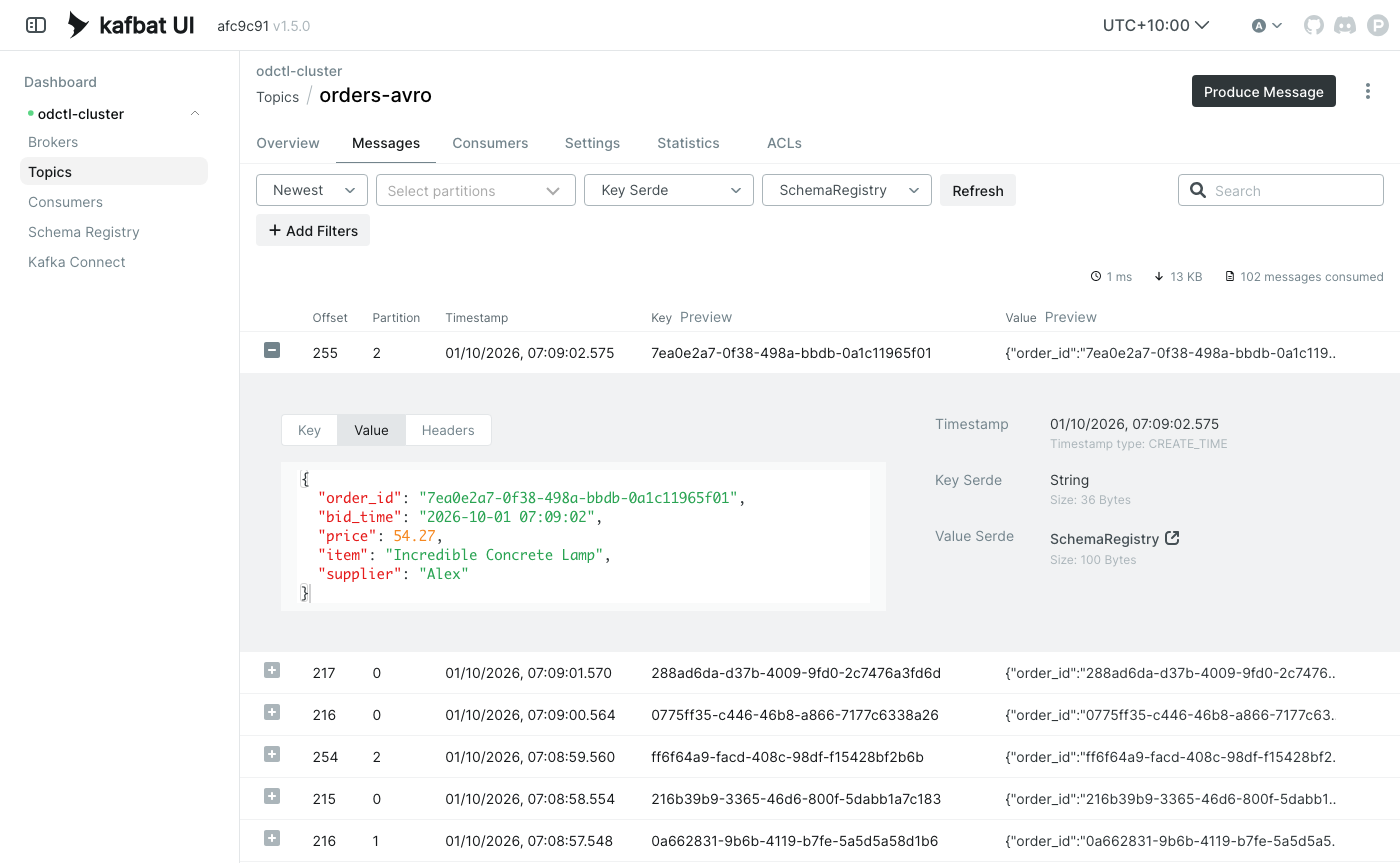
Task: Open the three-dot topic actions menu
Action: point(1368,91)
